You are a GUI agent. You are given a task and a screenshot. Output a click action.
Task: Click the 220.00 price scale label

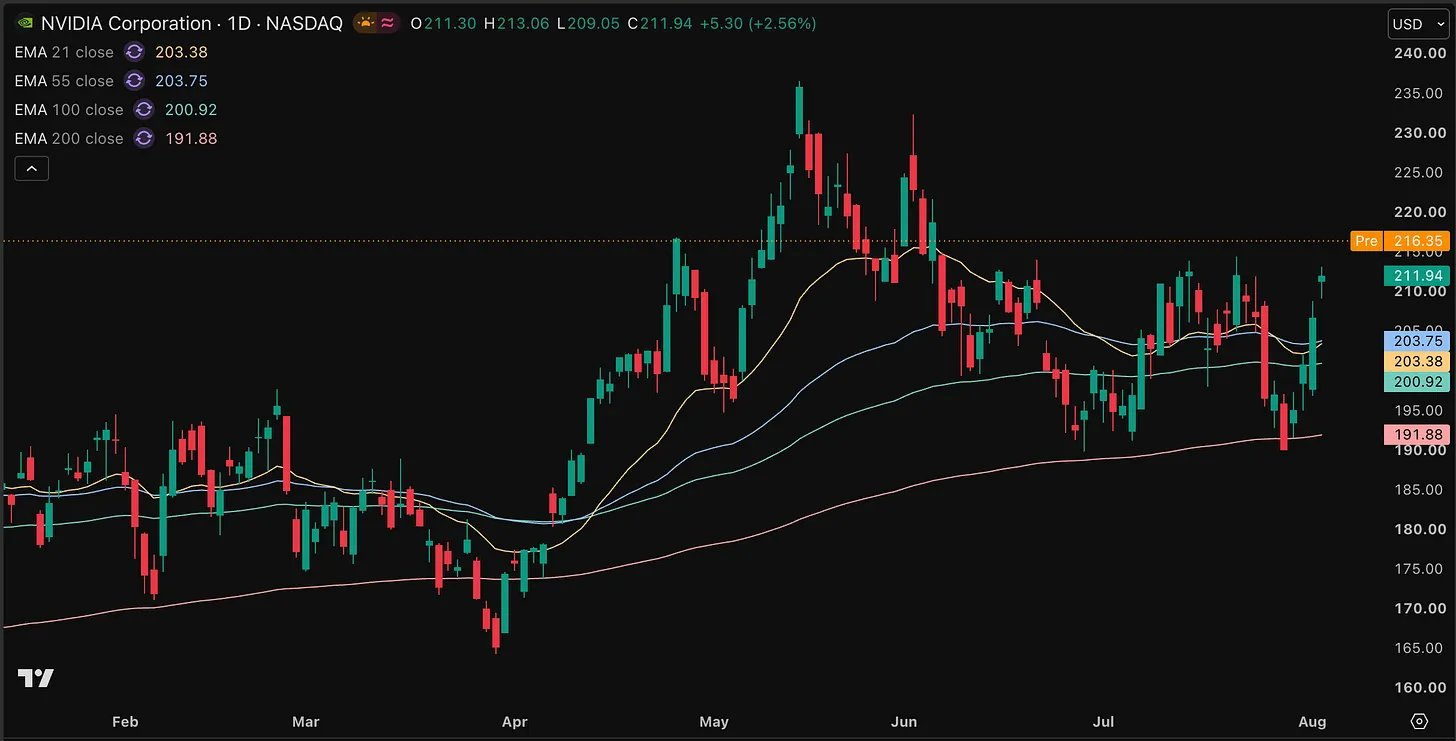click(1421, 212)
